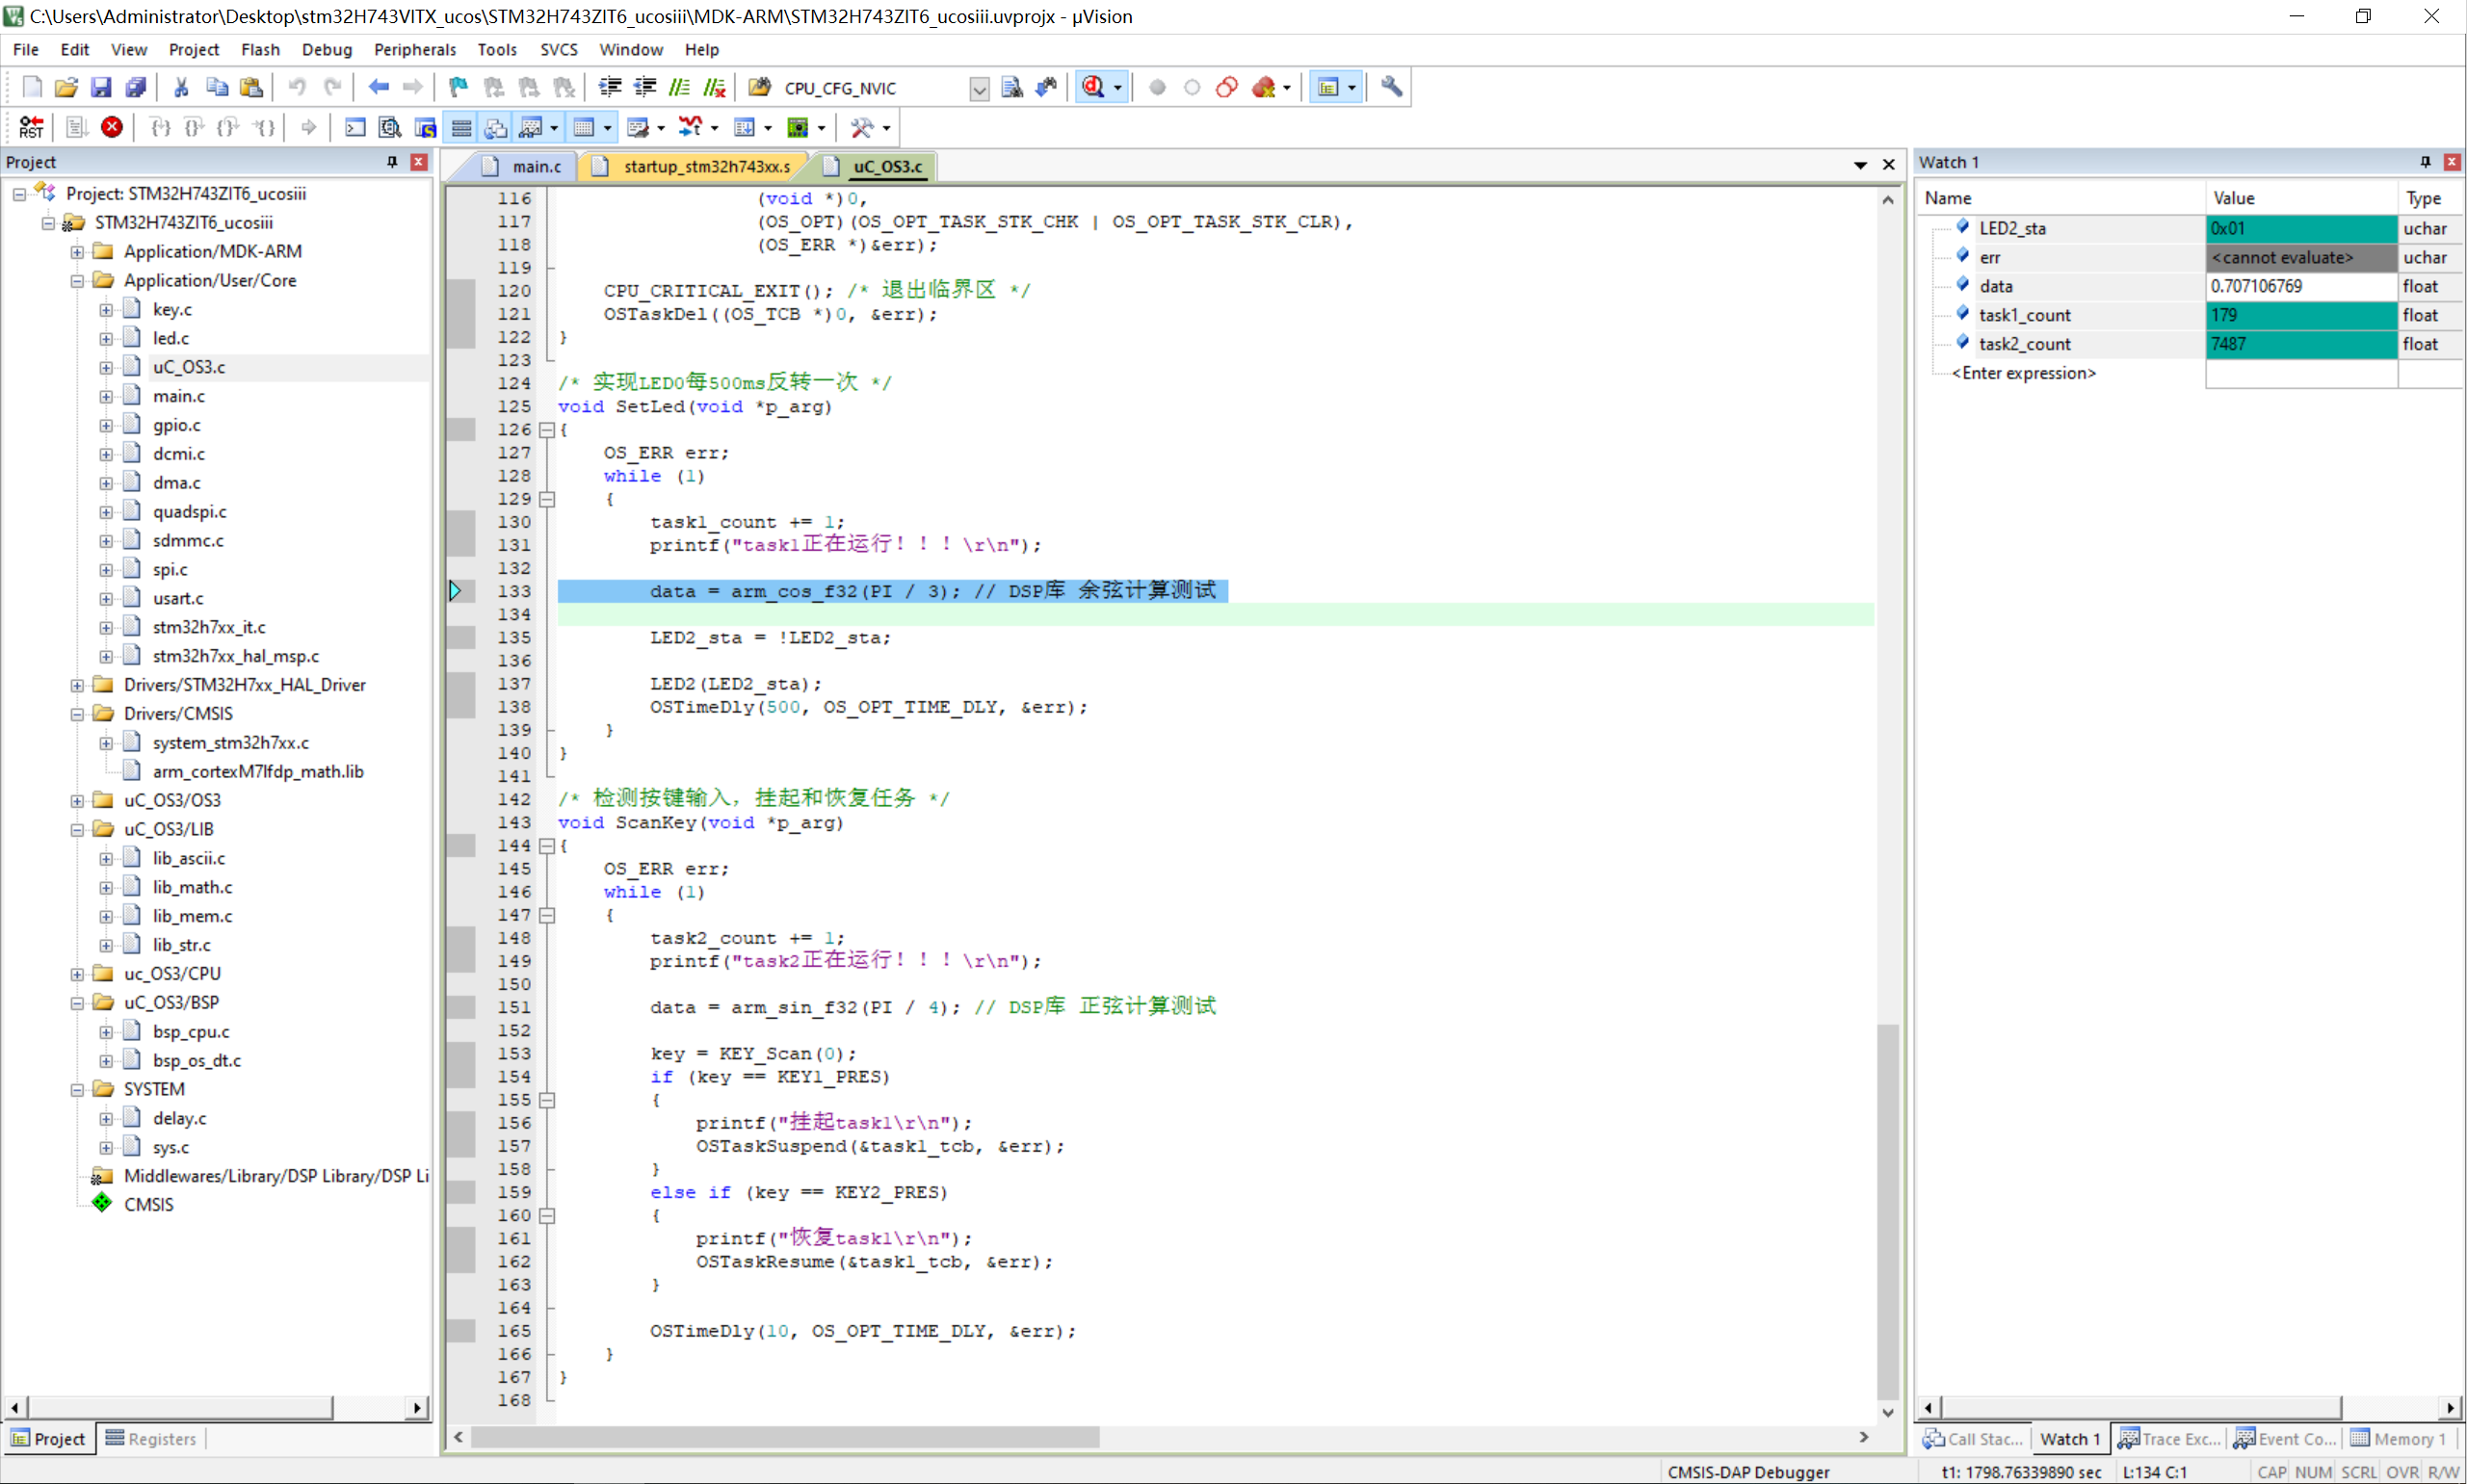Toggle the Command window button
Viewport: 2467px width, 1484px height.
tap(355, 127)
